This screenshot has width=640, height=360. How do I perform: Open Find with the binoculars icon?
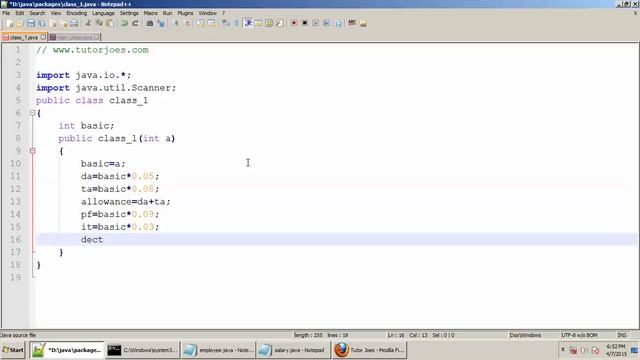[x=149, y=23]
